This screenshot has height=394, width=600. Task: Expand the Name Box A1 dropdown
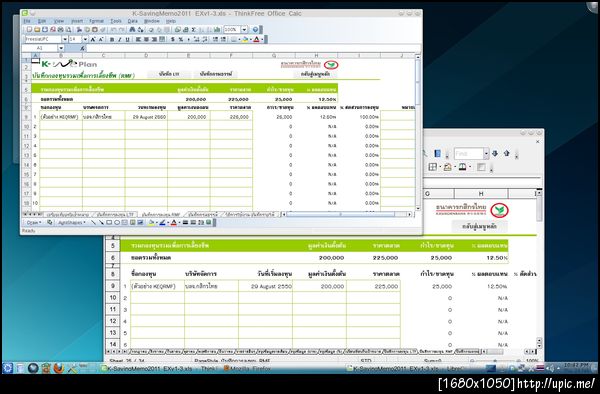pyautogui.click(x=61, y=48)
